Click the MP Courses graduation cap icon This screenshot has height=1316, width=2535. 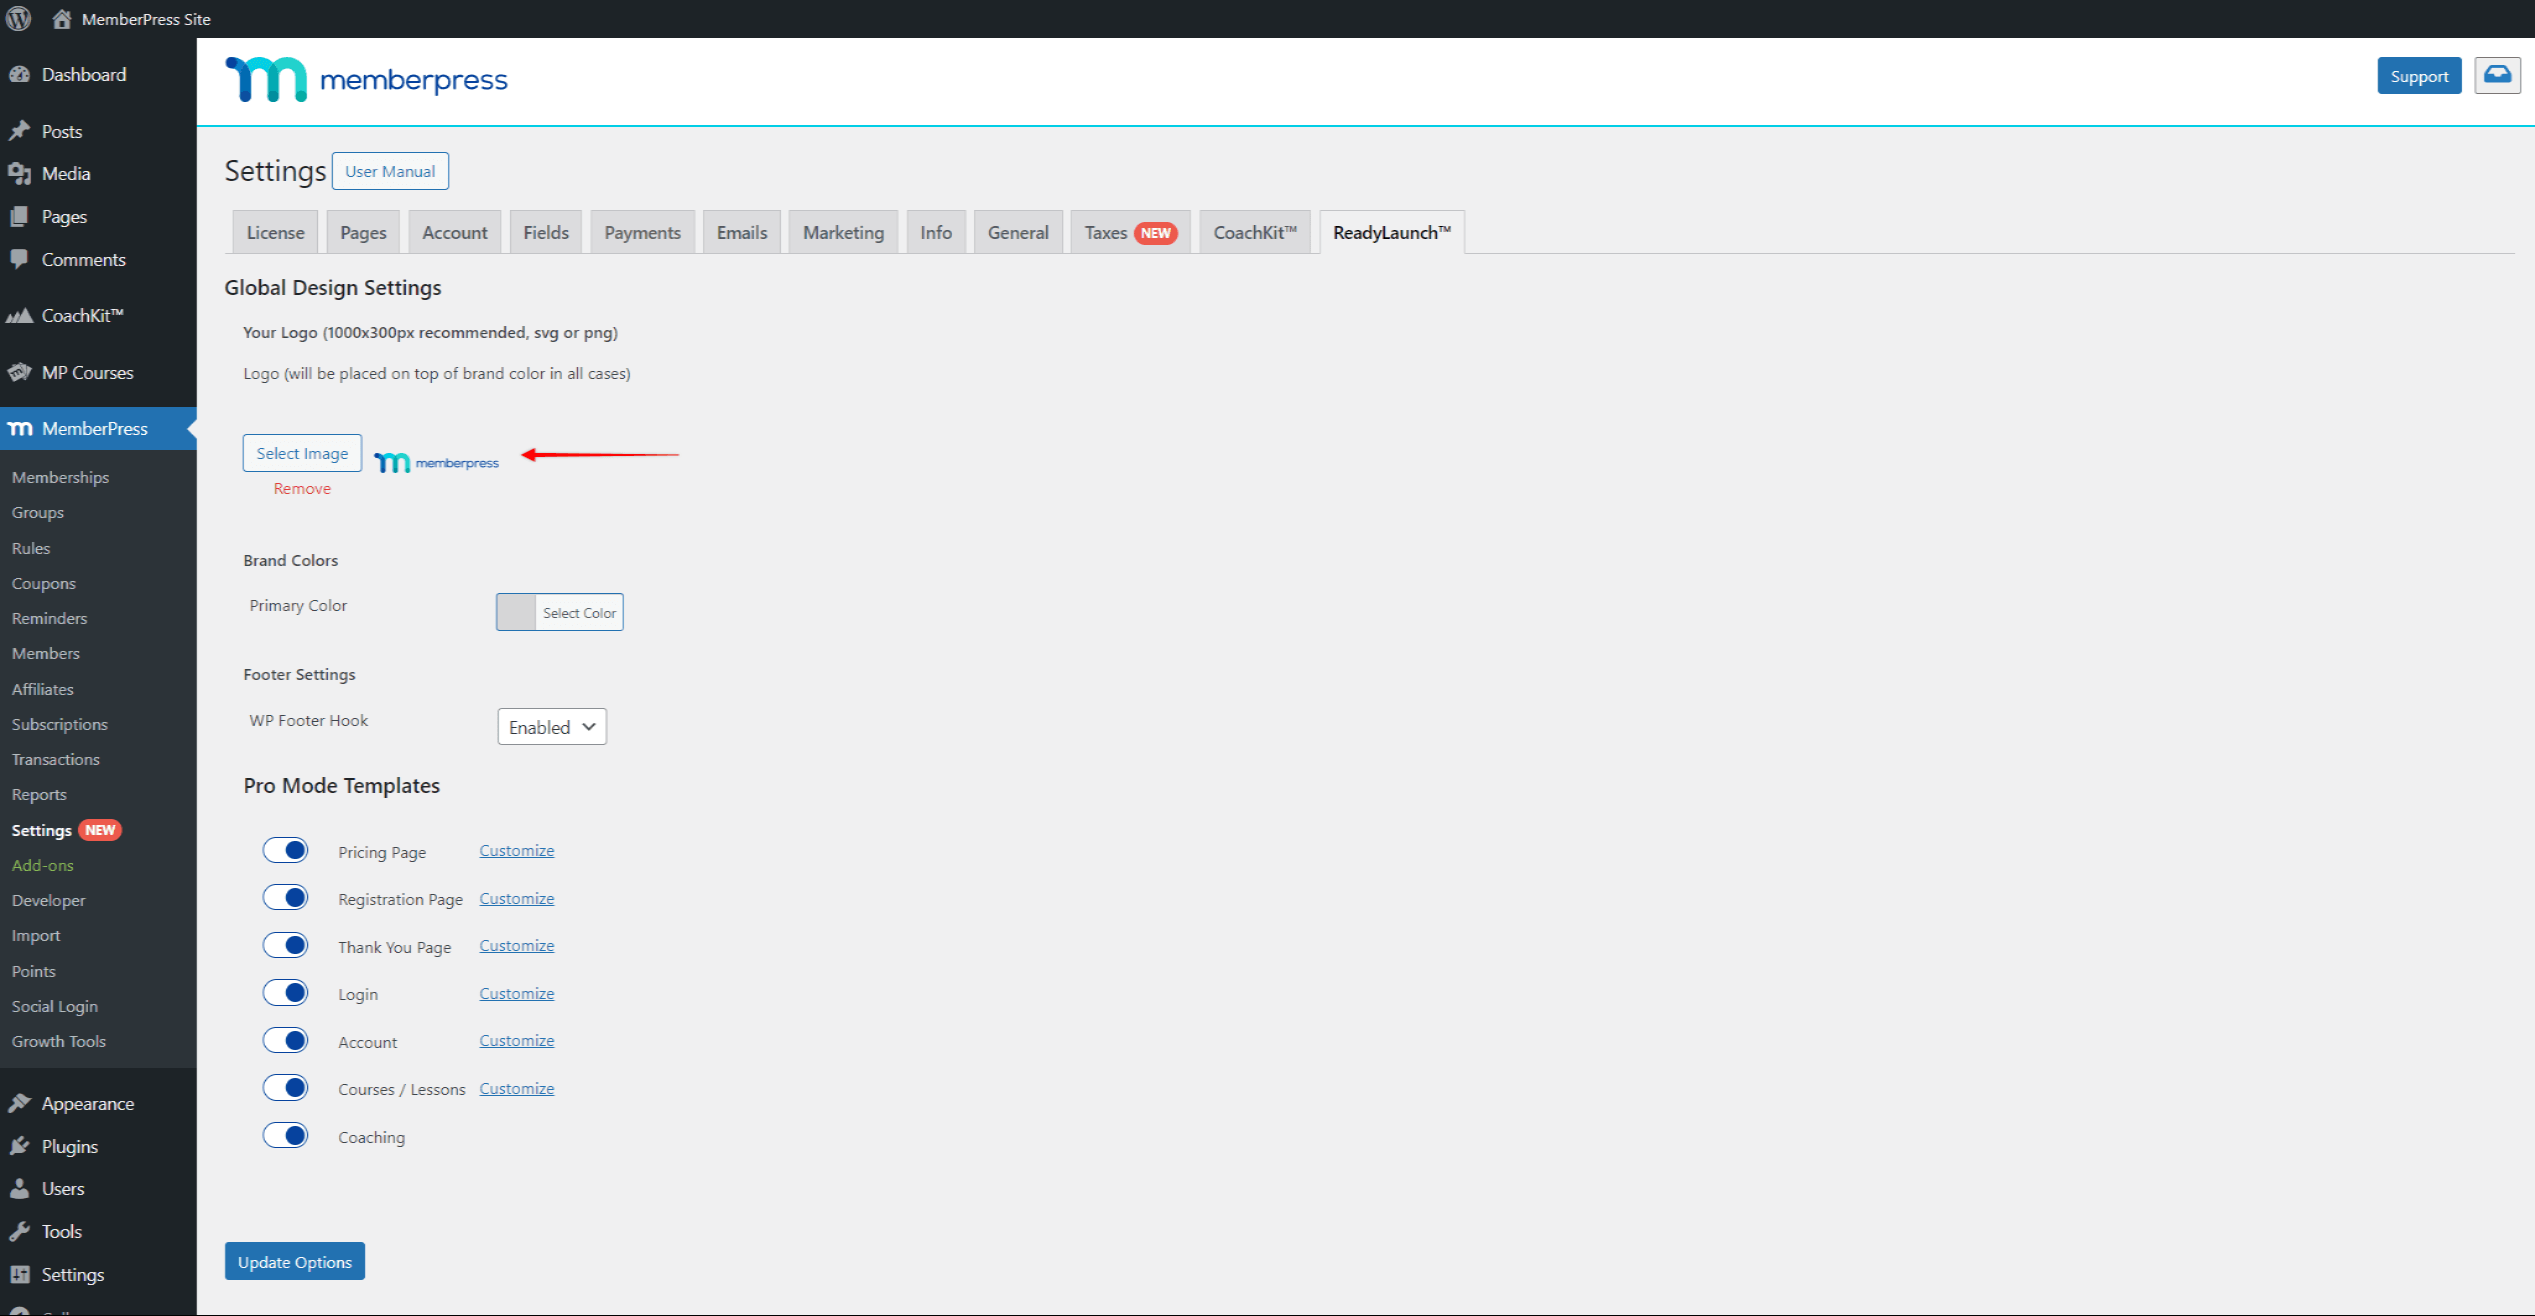tap(20, 373)
